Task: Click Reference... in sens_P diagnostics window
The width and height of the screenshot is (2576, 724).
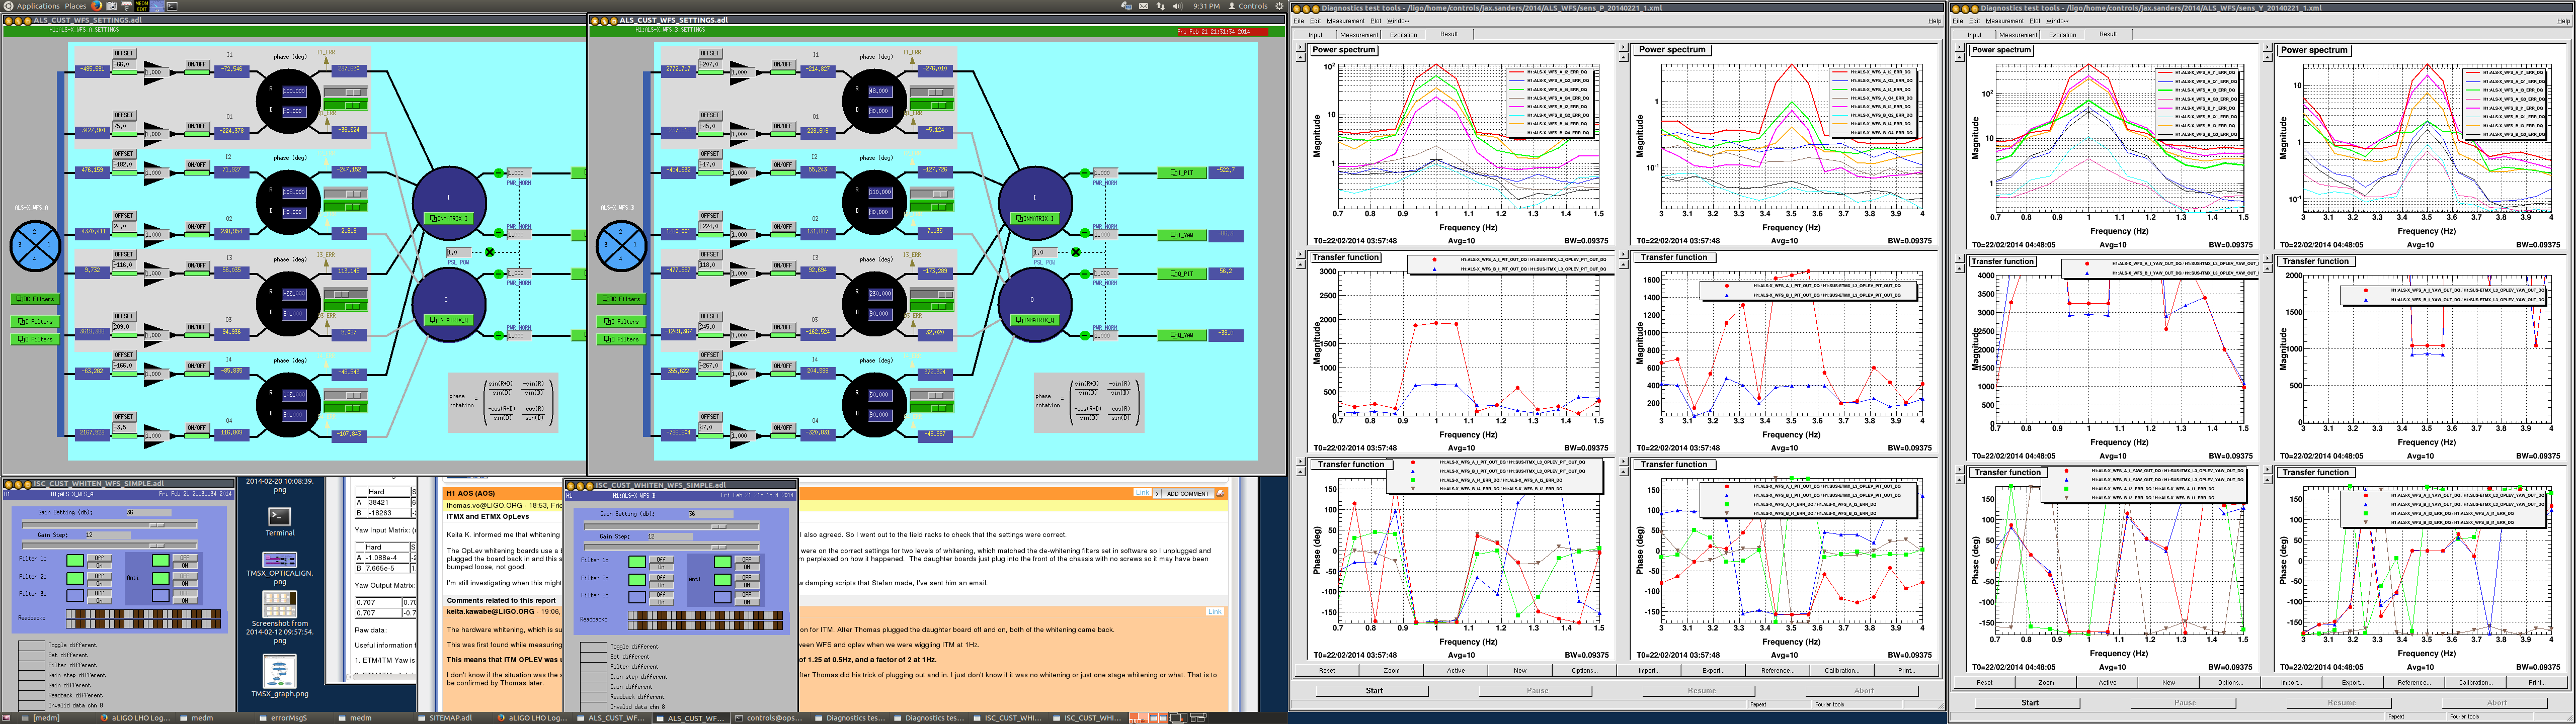Action: 1778,671
